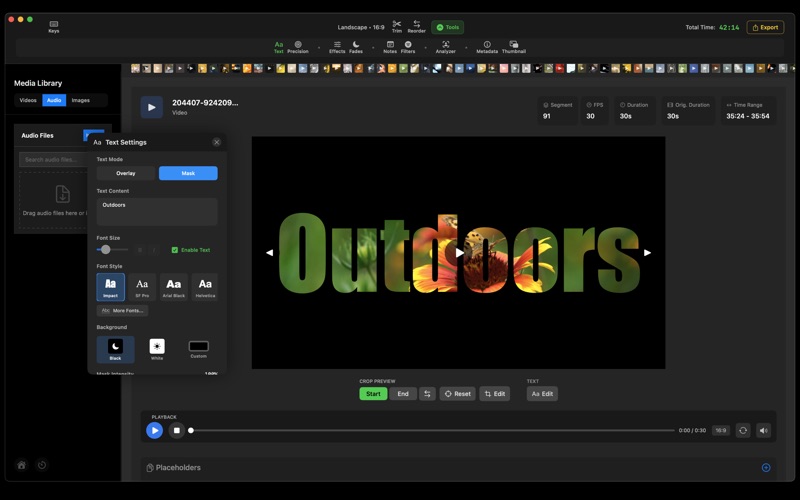Click the Search audio files field
Screen dimensions: 800x500
point(54,159)
